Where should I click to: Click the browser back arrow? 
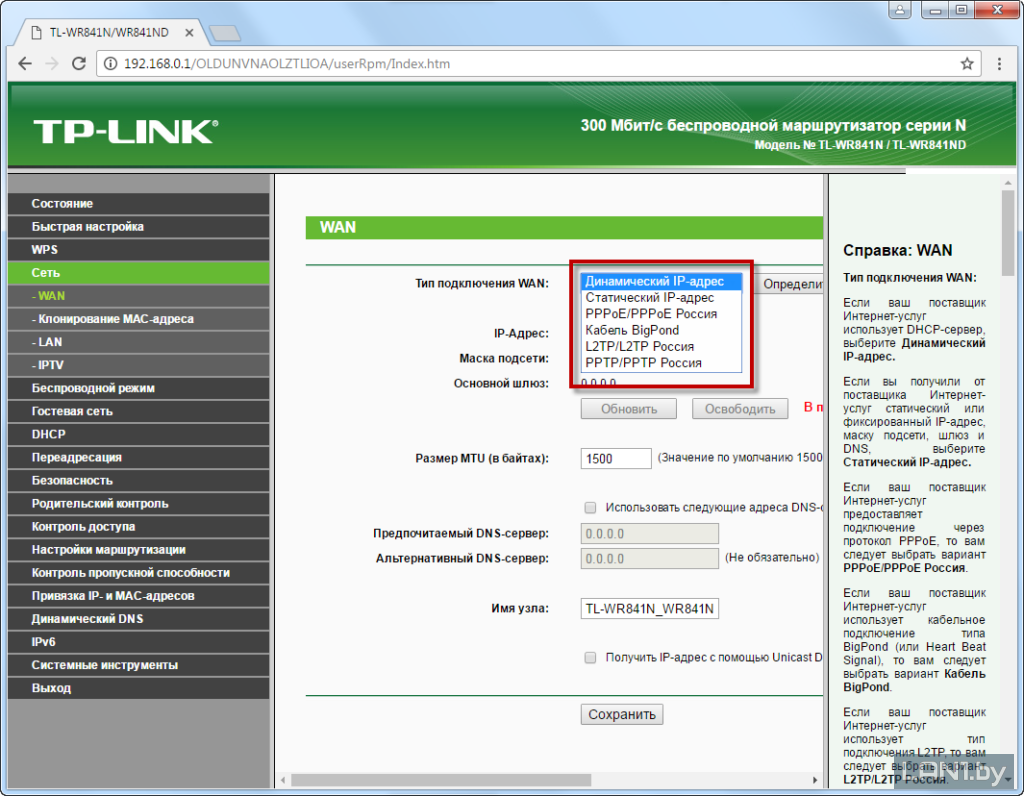pos(25,64)
